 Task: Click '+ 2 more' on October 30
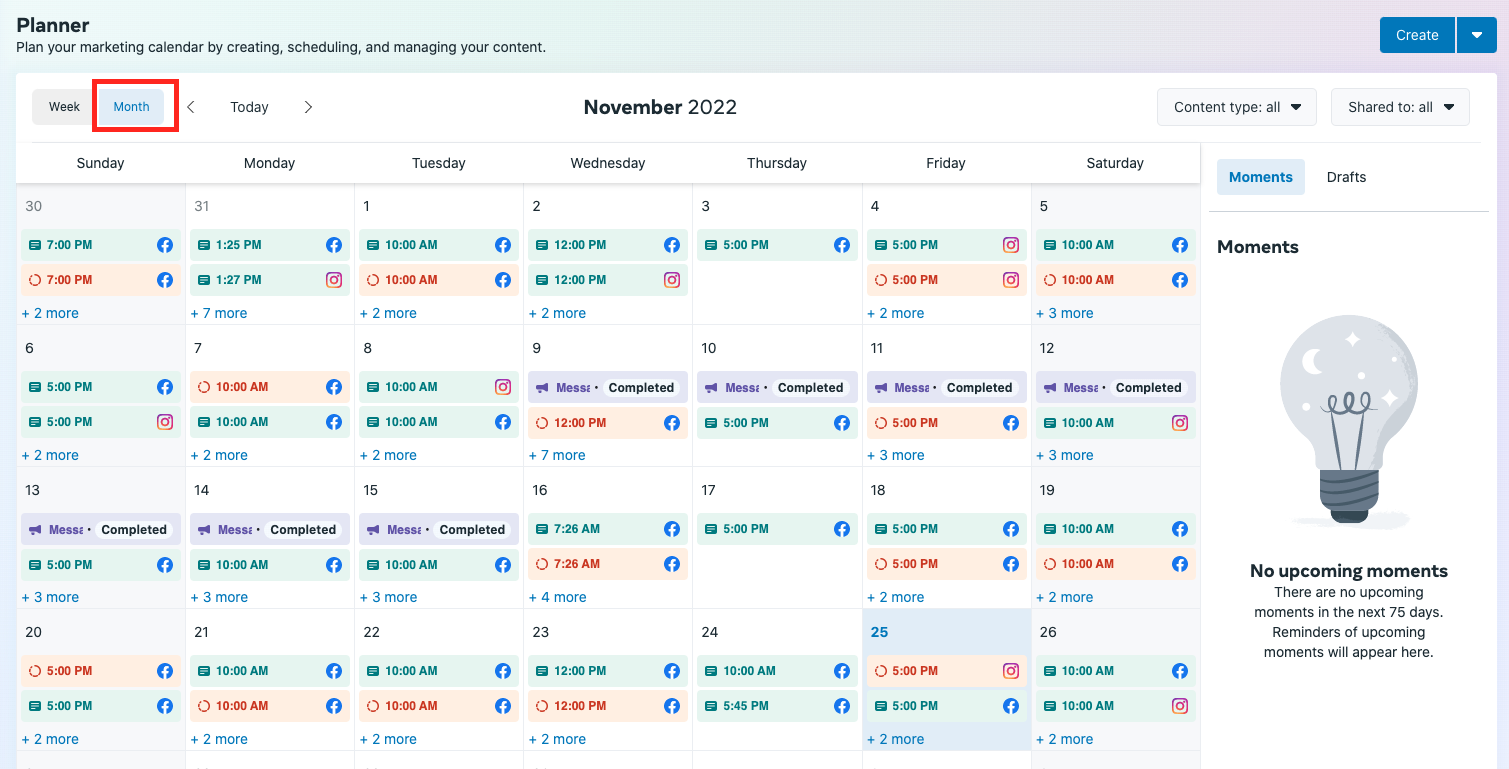pos(50,313)
